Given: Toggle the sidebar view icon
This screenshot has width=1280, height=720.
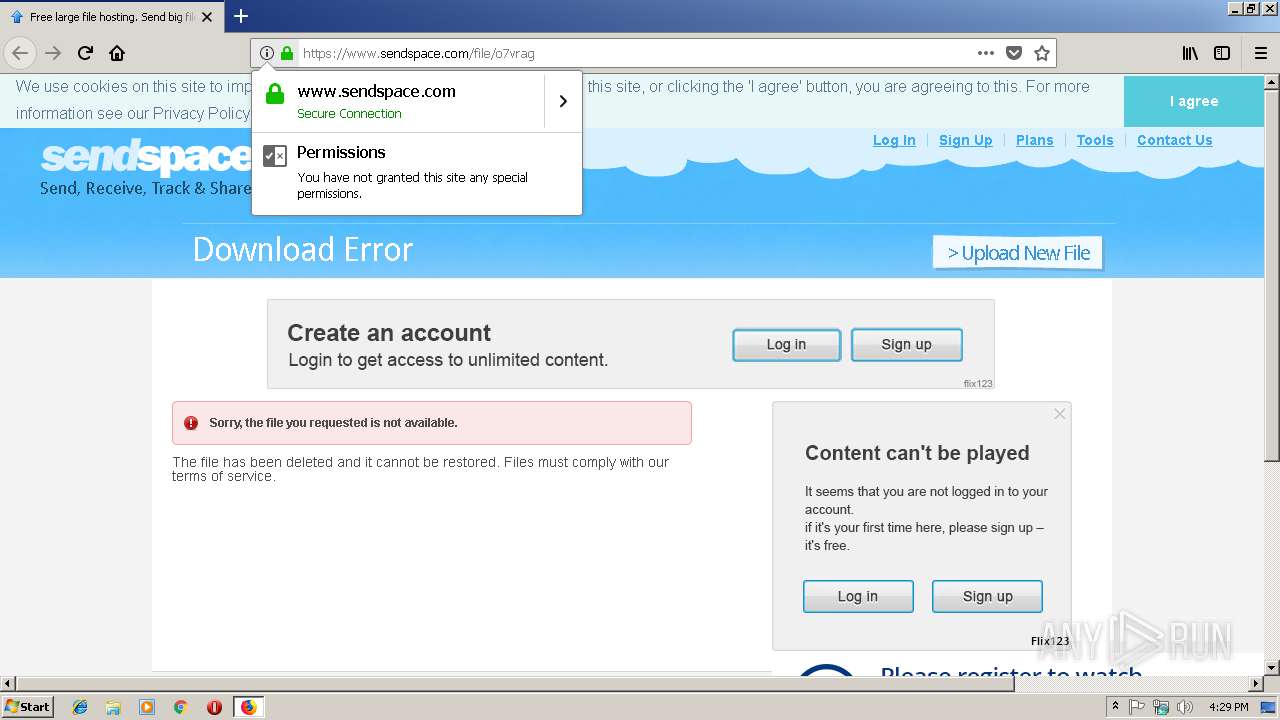Looking at the screenshot, I should tap(1222, 53).
